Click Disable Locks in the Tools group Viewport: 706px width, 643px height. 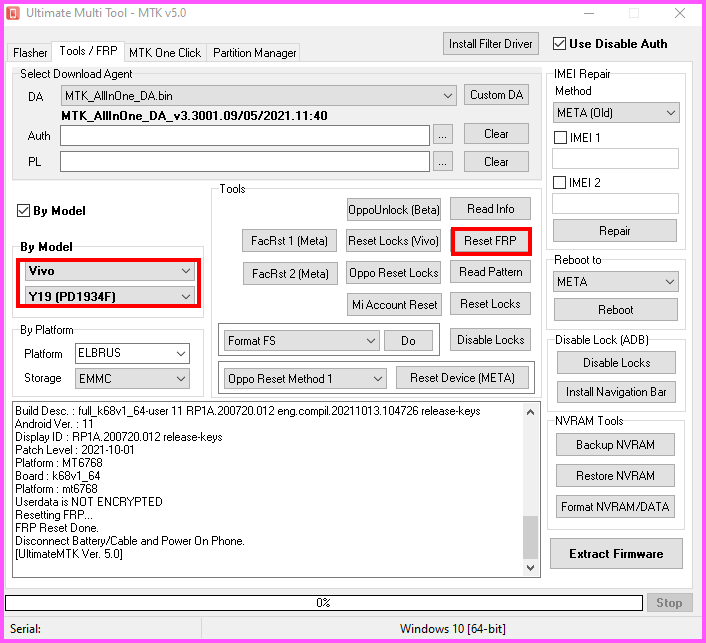[x=490, y=340]
